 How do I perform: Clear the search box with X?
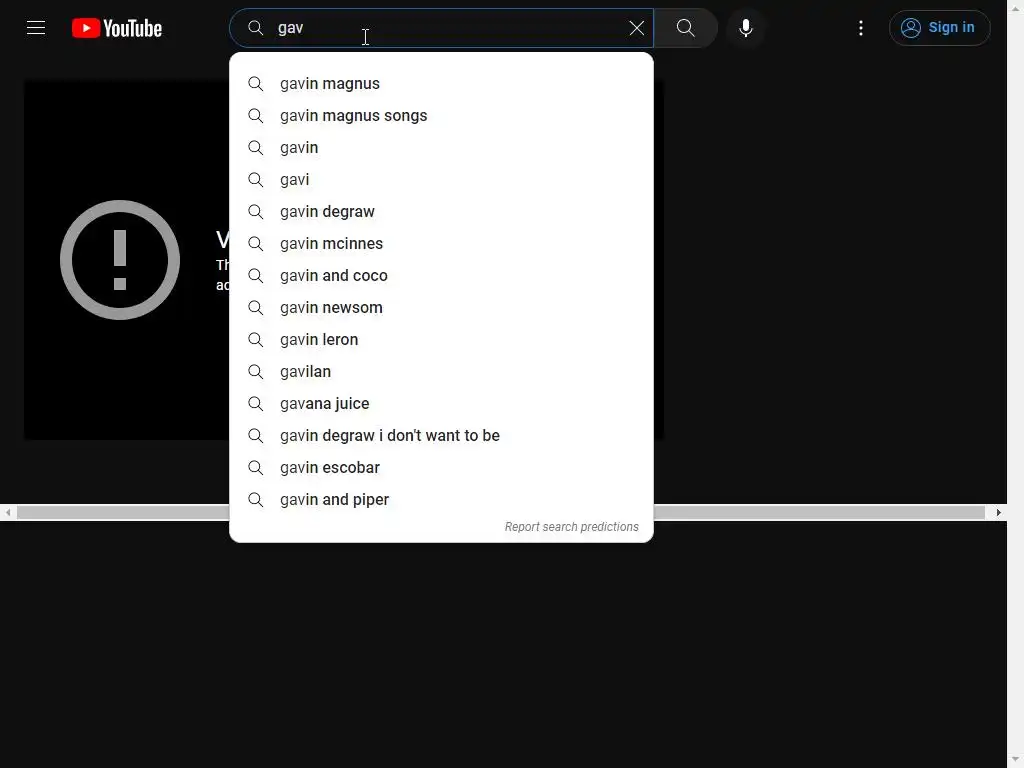[637, 28]
